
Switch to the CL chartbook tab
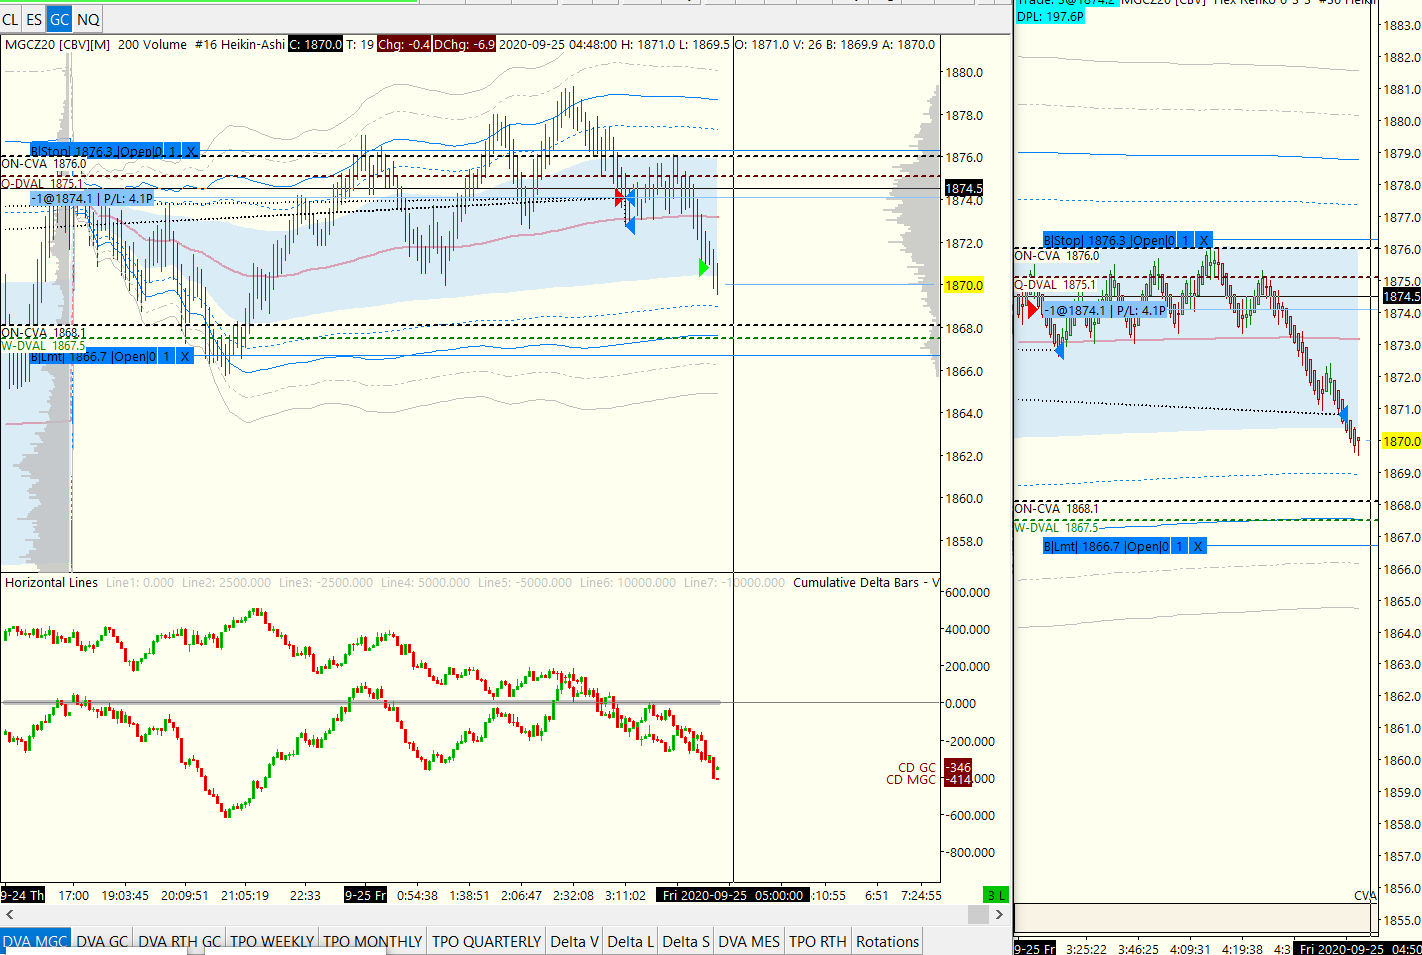click(x=11, y=19)
